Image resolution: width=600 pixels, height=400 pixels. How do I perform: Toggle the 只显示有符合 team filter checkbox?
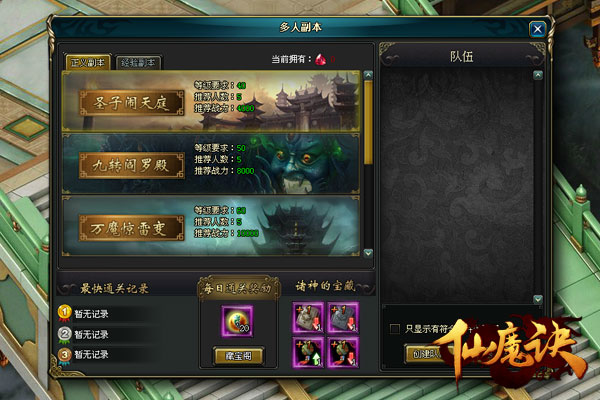tap(395, 328)
